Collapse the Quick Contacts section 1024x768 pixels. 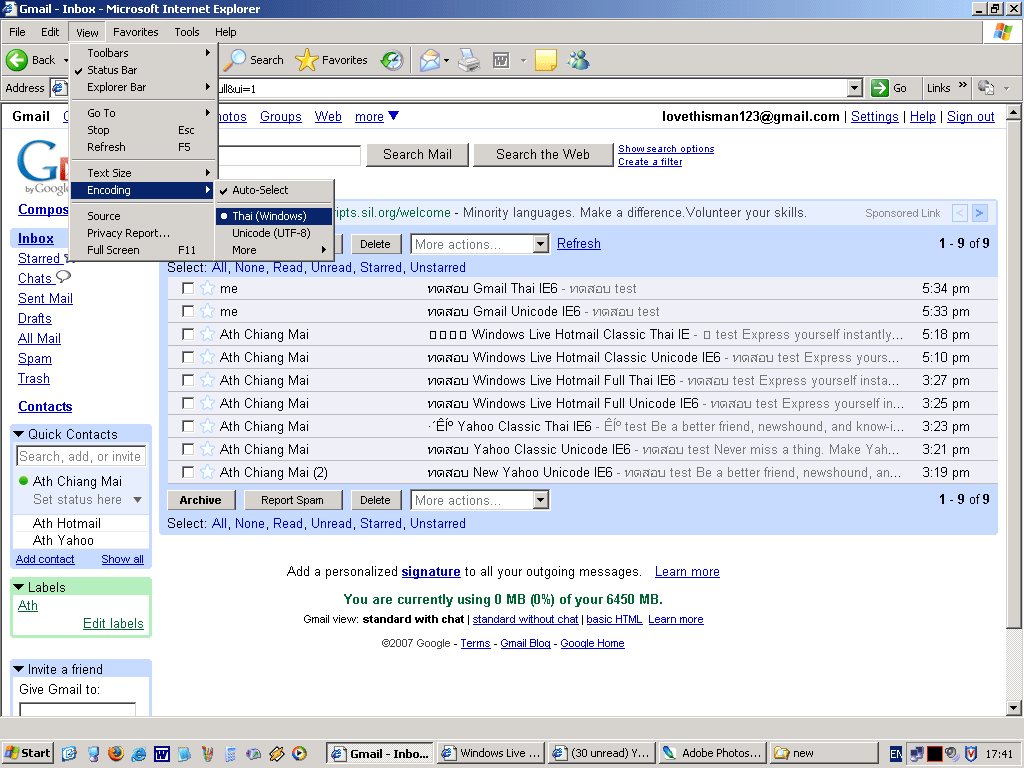pyautogui.click(x=19, y=434)
